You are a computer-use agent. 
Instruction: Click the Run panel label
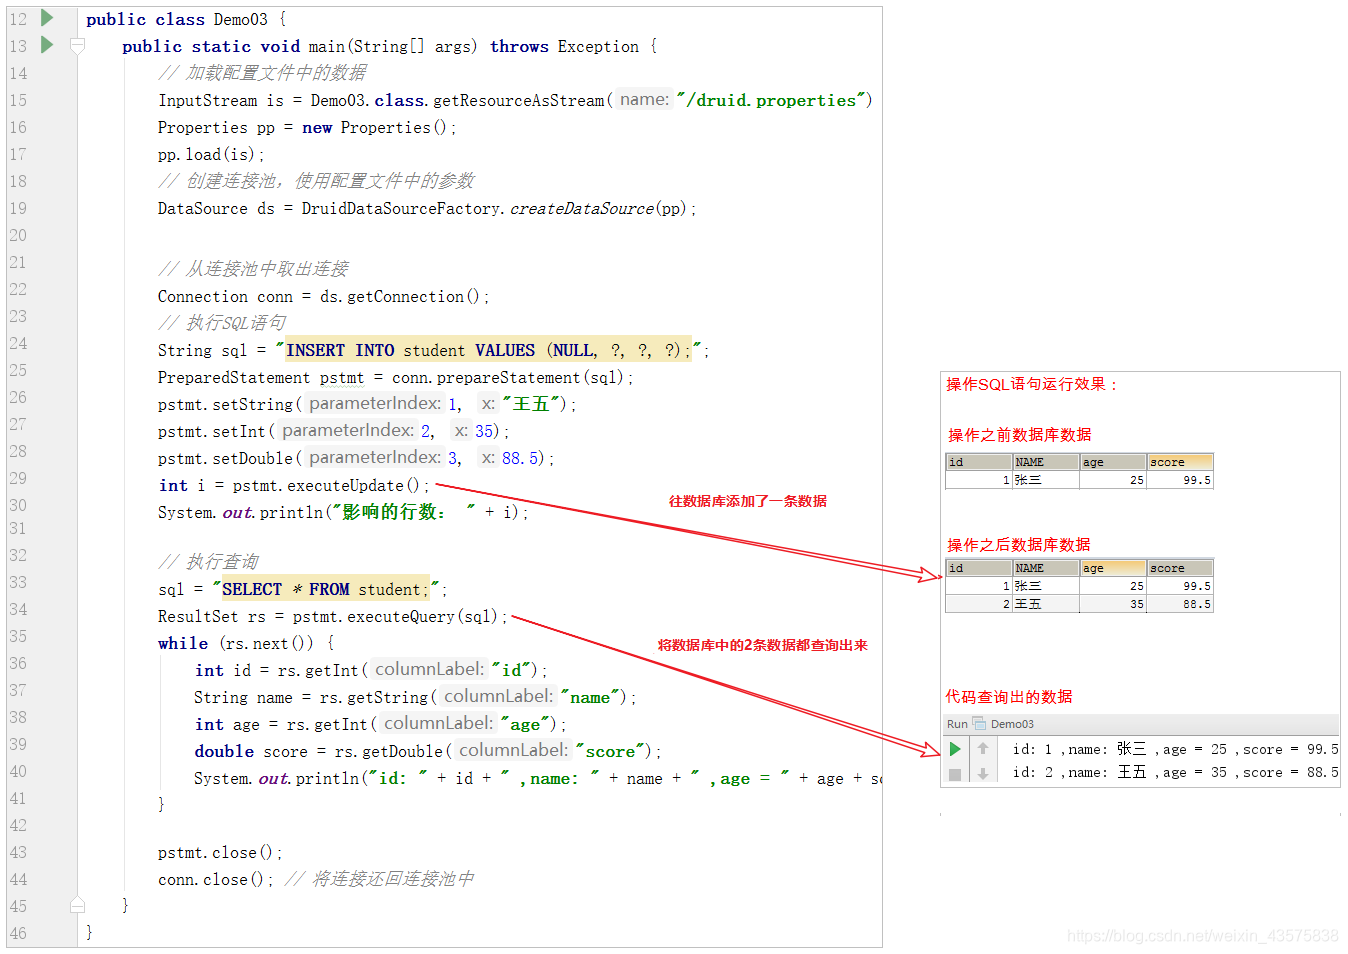coord(957,724)
